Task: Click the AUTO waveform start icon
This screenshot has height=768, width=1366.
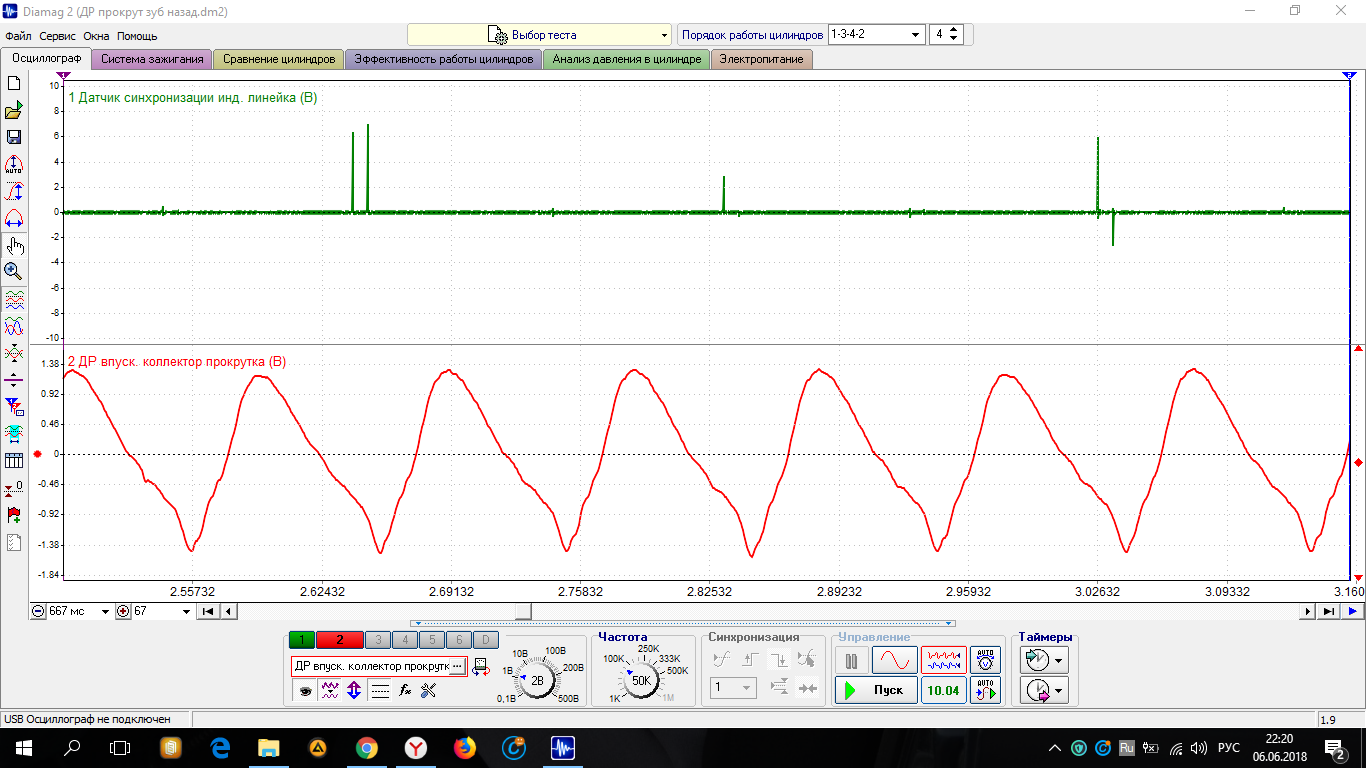Action: click(986, 690)
